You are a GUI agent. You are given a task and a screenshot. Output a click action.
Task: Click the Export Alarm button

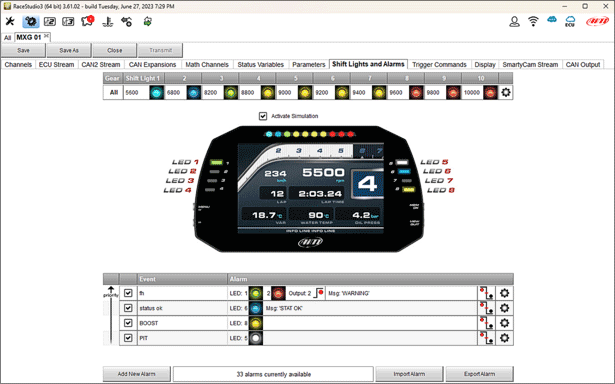pyautogui.click(x=479, y=374)
